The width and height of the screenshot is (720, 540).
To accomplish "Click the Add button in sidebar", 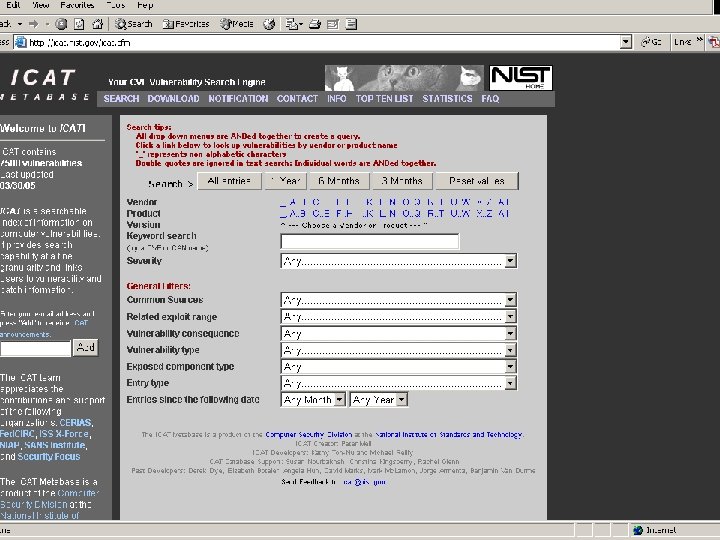I will pyautogui.click(x=86, y=348).
